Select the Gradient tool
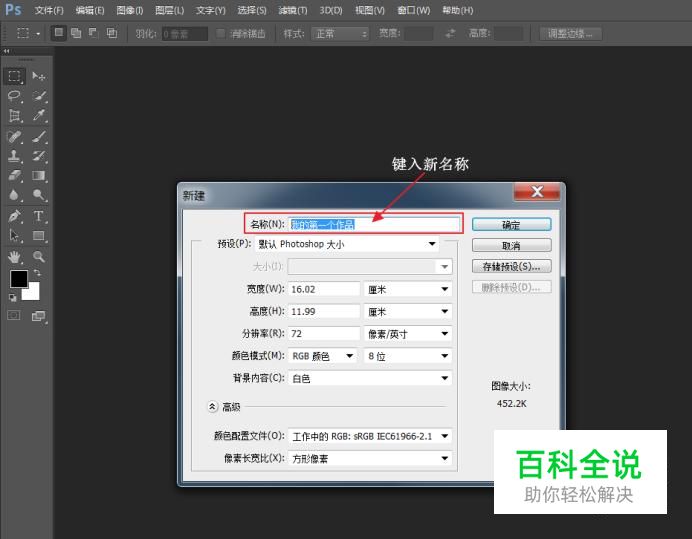The height and width of the screenshot is (539, 692). (x=39, y=175)
